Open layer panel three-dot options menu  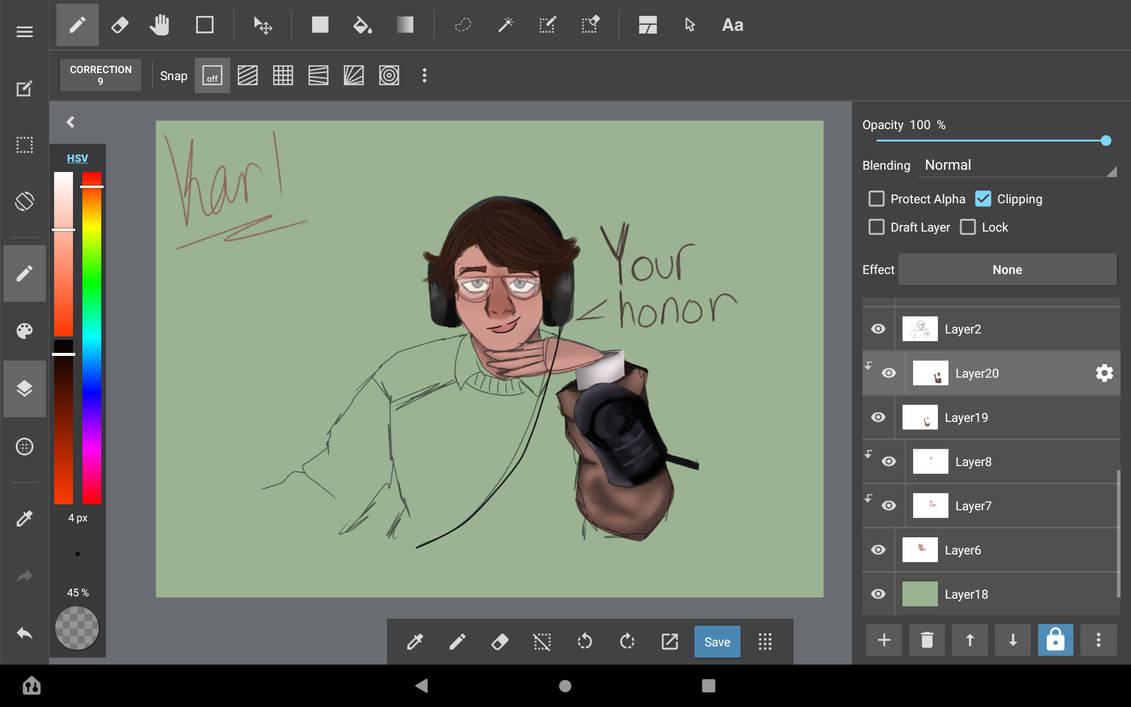coord(1098,640)
